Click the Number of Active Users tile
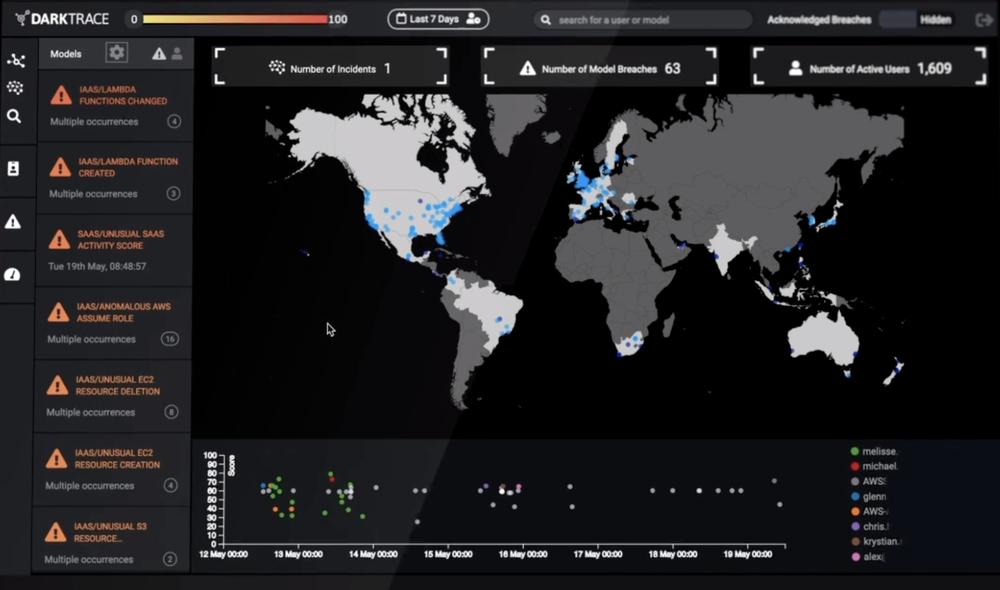The image size is (1000, 590). [x=869, y=66]
